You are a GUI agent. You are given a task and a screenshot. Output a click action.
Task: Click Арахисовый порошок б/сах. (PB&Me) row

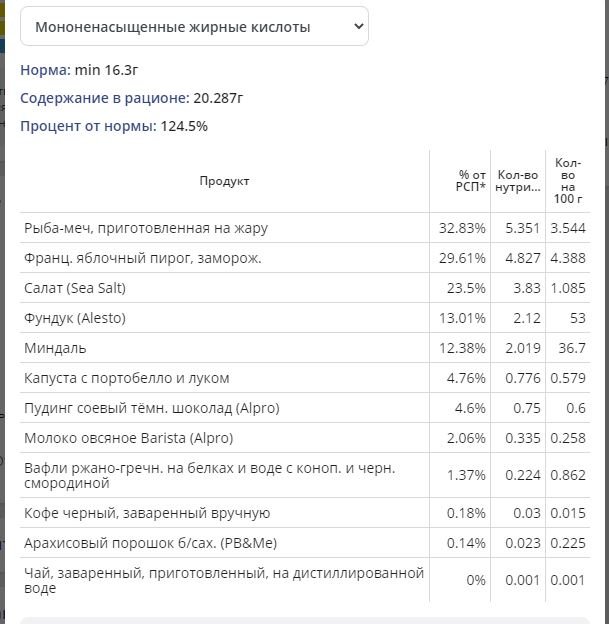305,543
